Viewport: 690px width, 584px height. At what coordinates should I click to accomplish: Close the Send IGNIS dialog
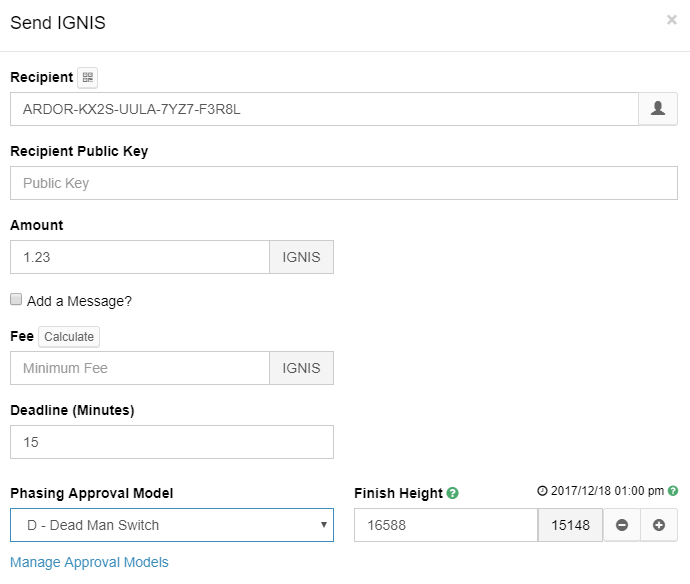tap(672, 19)
